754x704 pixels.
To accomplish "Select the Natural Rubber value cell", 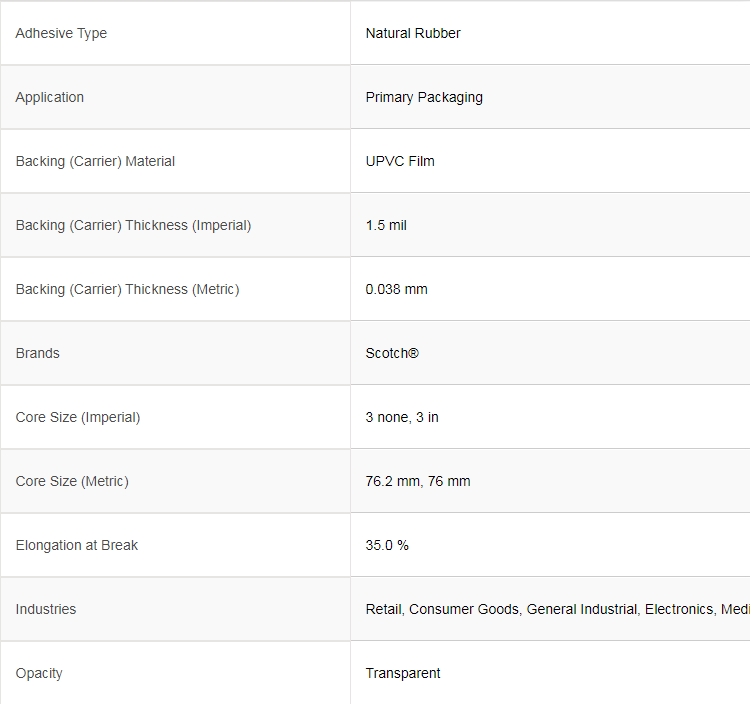I will pyautogui.click(x=413, y=33).
